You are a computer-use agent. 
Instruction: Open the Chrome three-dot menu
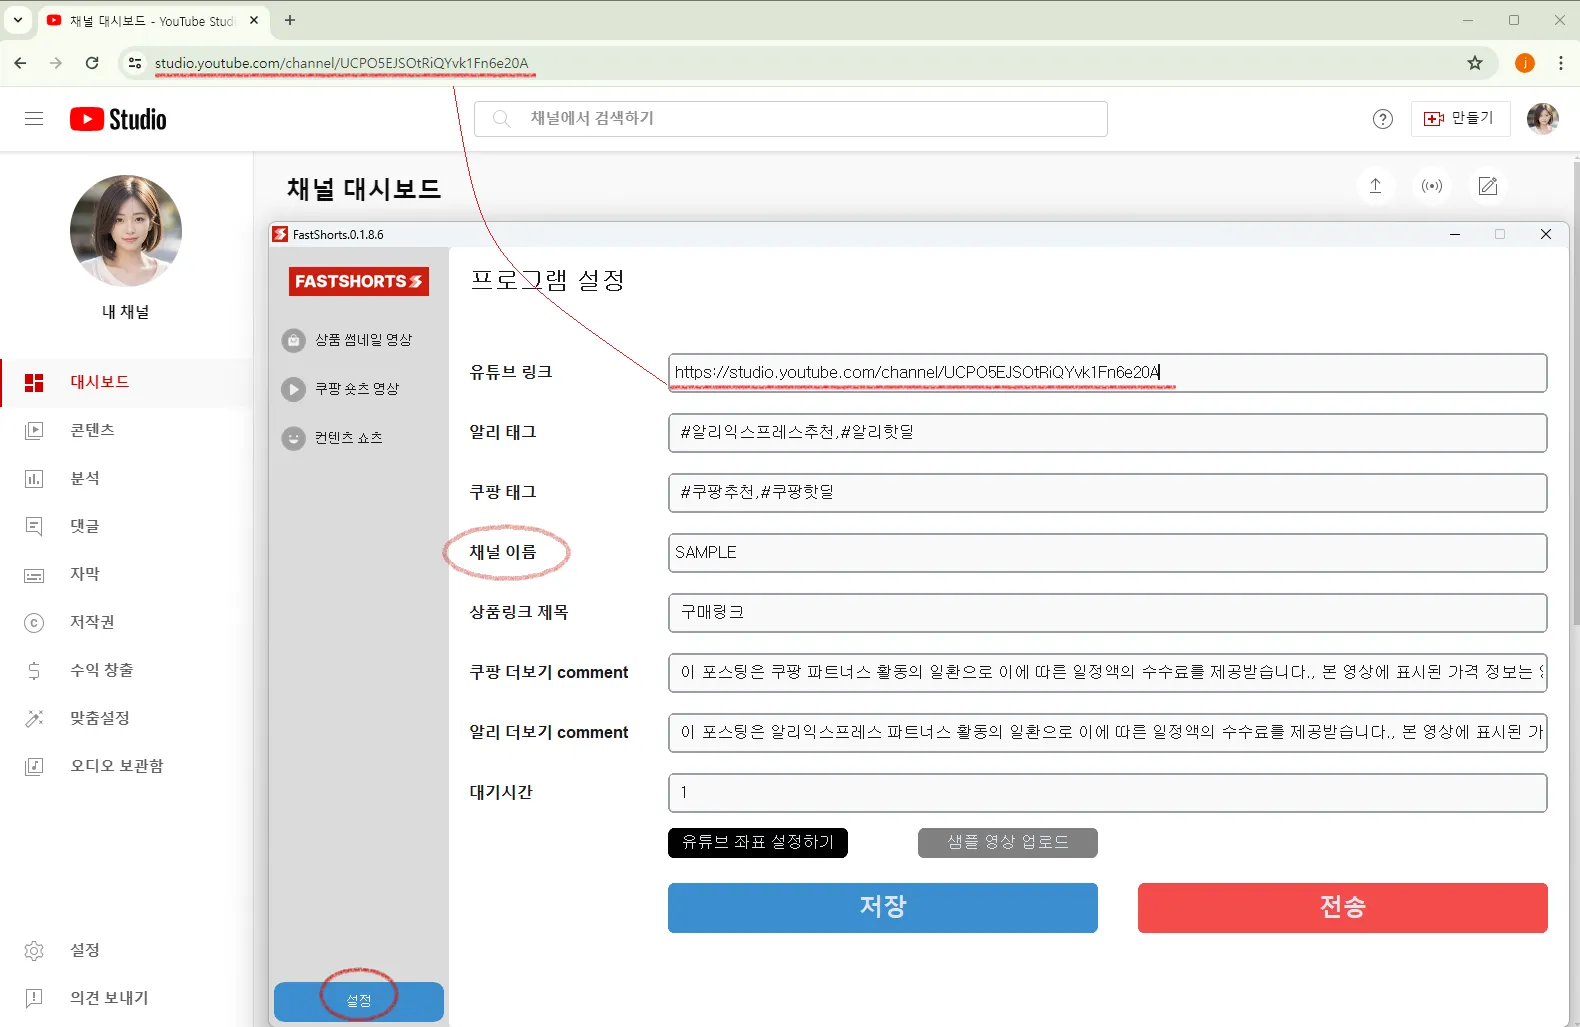[1561, 63]
